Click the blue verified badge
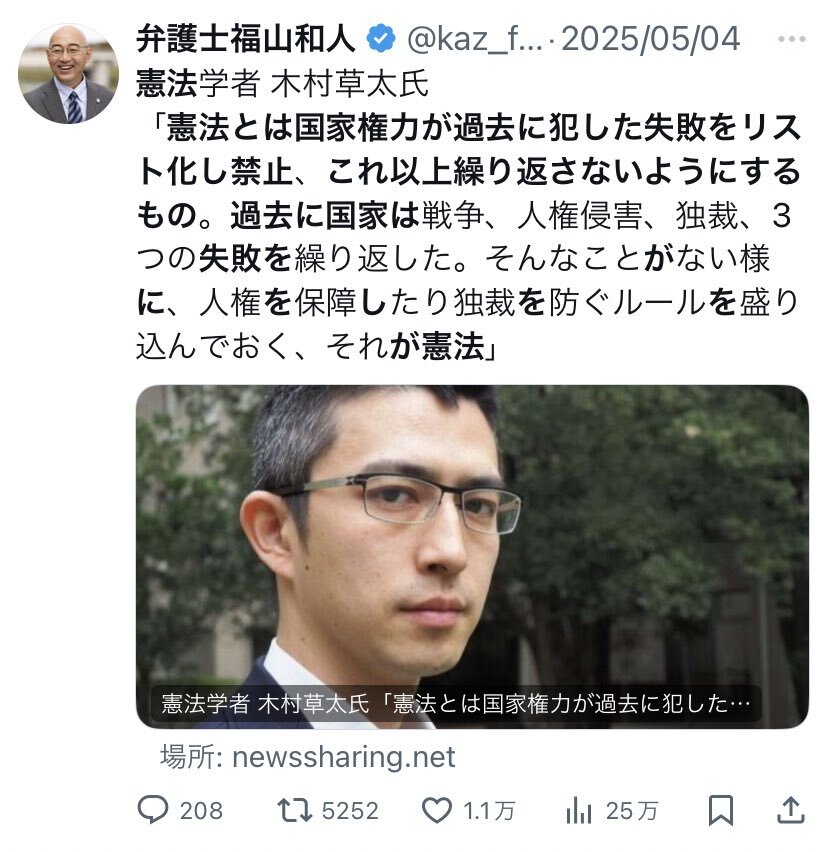 (381, 39)
